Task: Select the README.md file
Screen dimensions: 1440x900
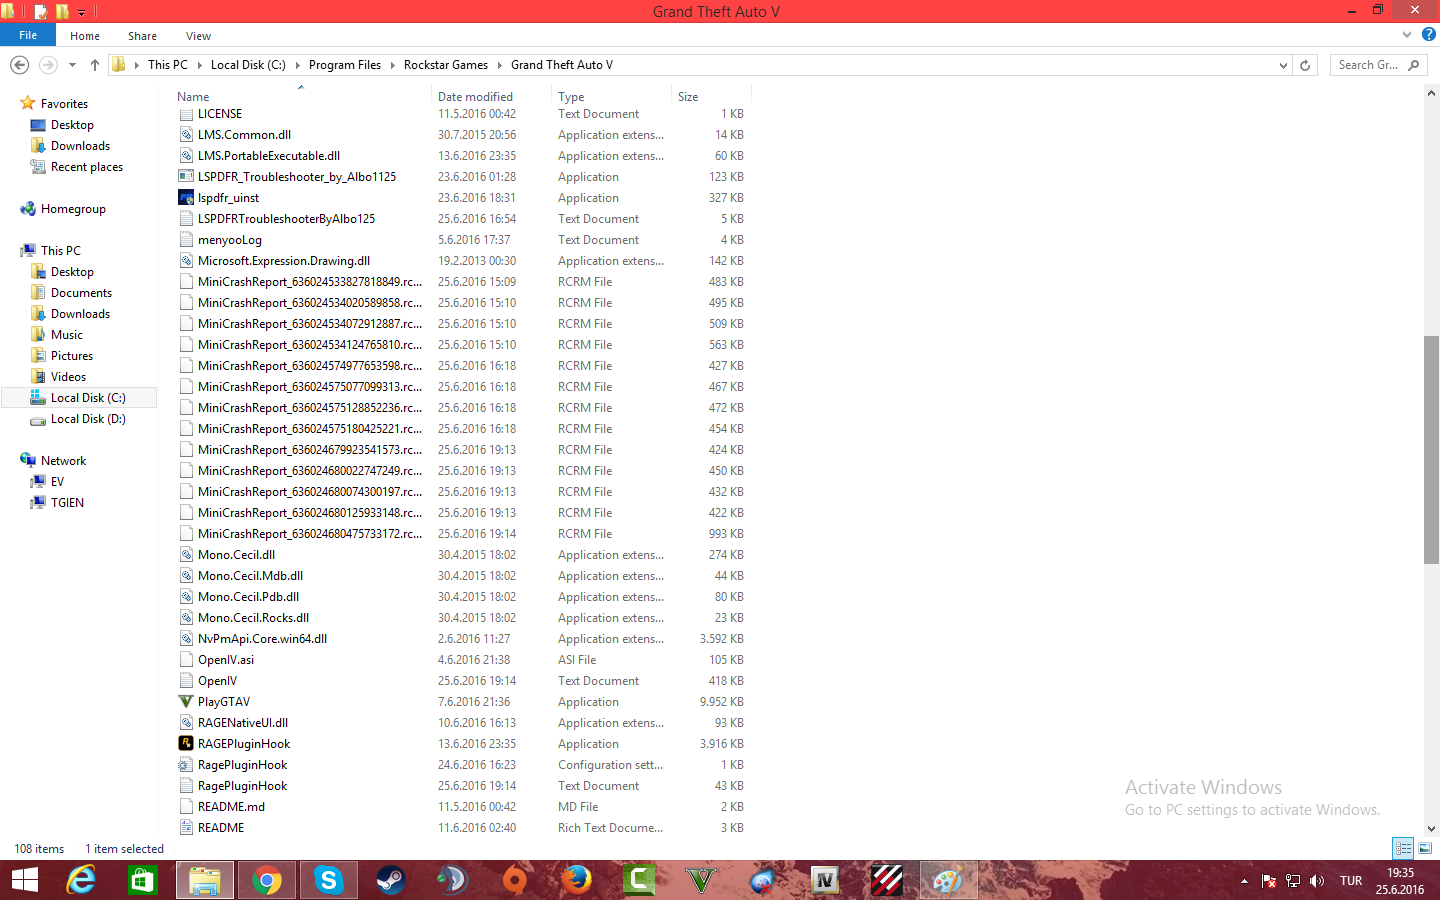Action: pyautogui.click(x=231, y=807)
